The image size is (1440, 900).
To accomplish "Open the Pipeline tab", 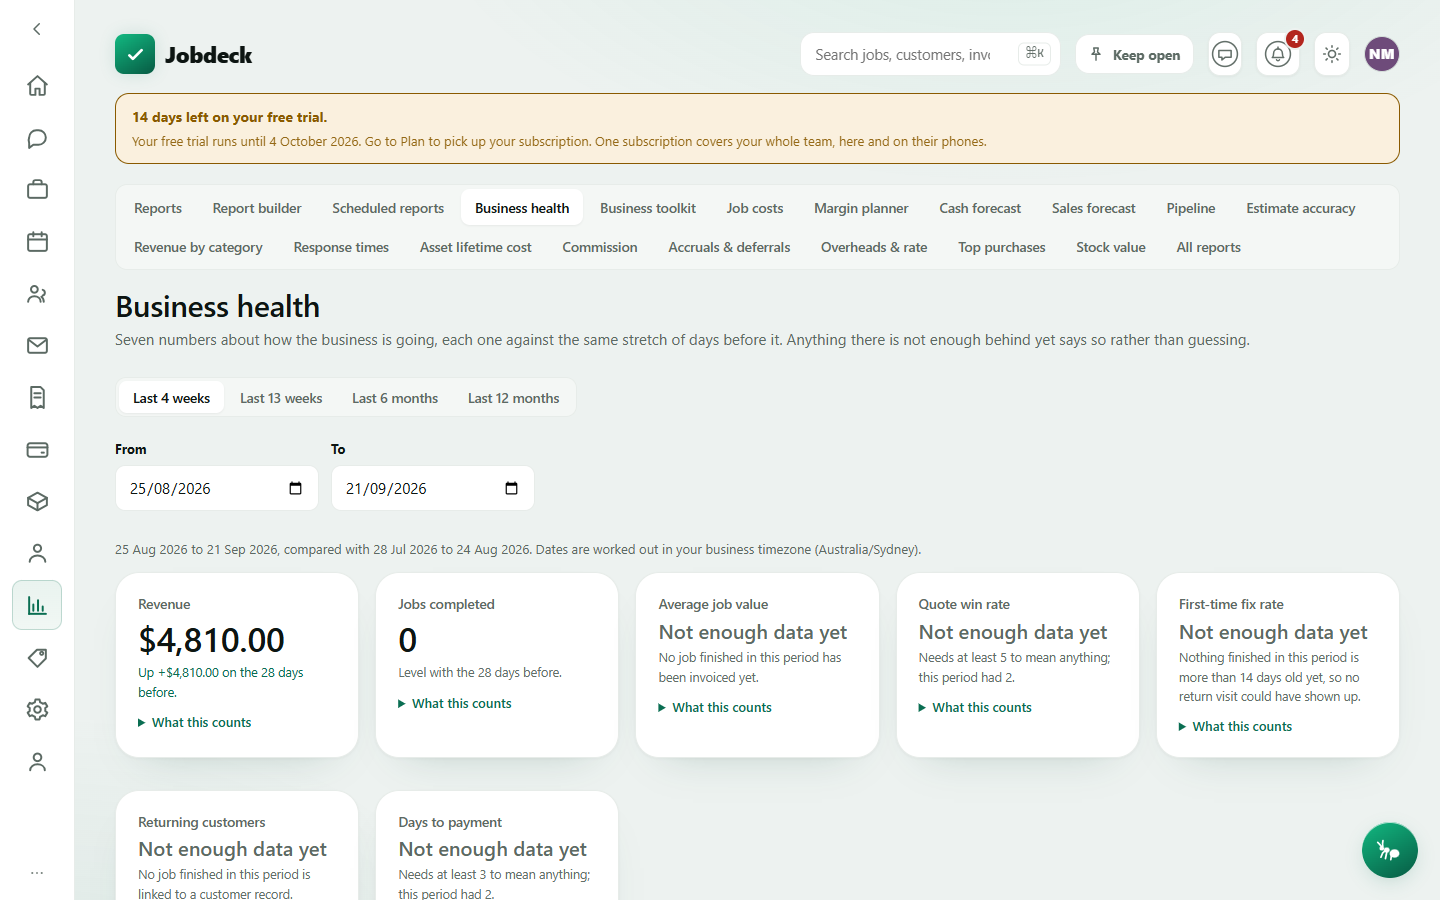I will click(x=1191, y=208).
